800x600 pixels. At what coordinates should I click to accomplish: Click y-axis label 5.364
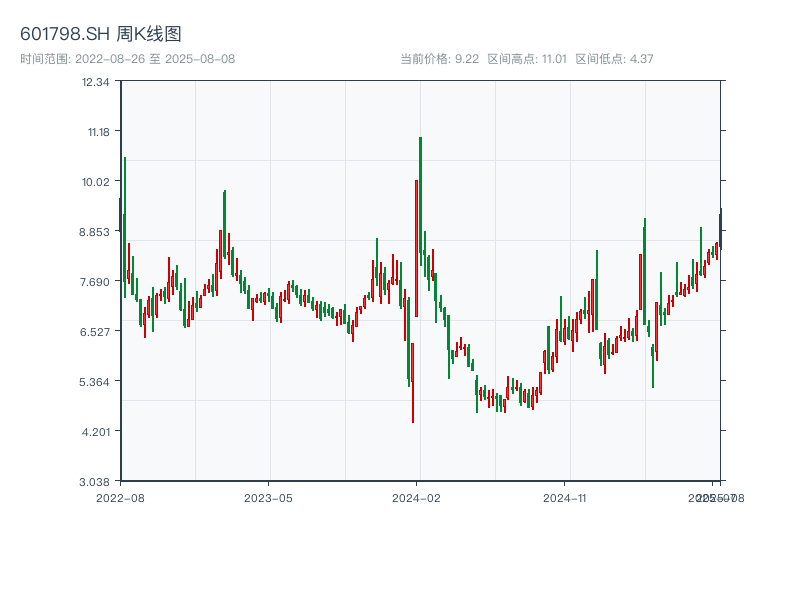[x=94, y=382]
